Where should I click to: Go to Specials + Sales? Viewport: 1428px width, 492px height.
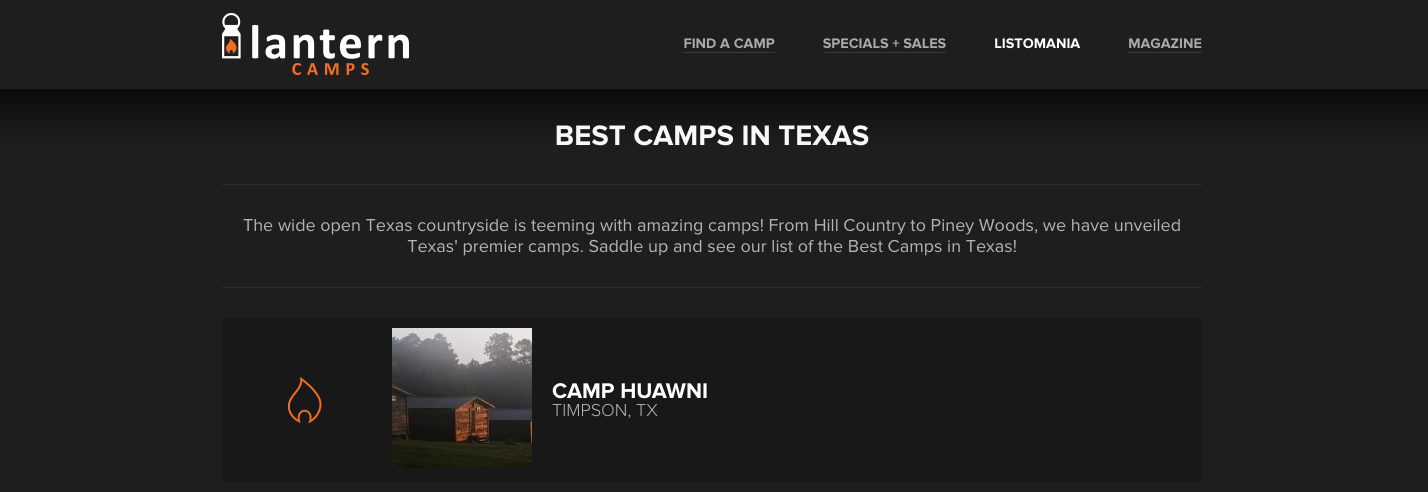click(884, 43)
